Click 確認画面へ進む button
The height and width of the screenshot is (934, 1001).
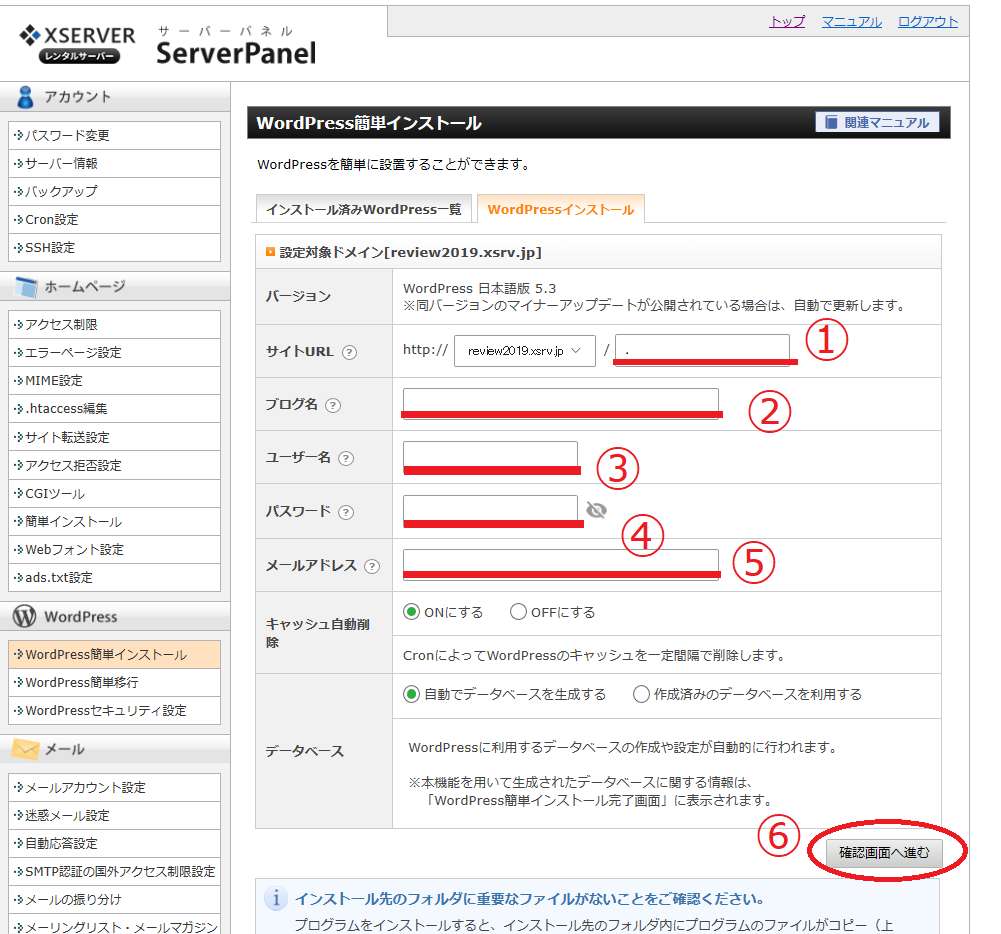pos(884,852)
